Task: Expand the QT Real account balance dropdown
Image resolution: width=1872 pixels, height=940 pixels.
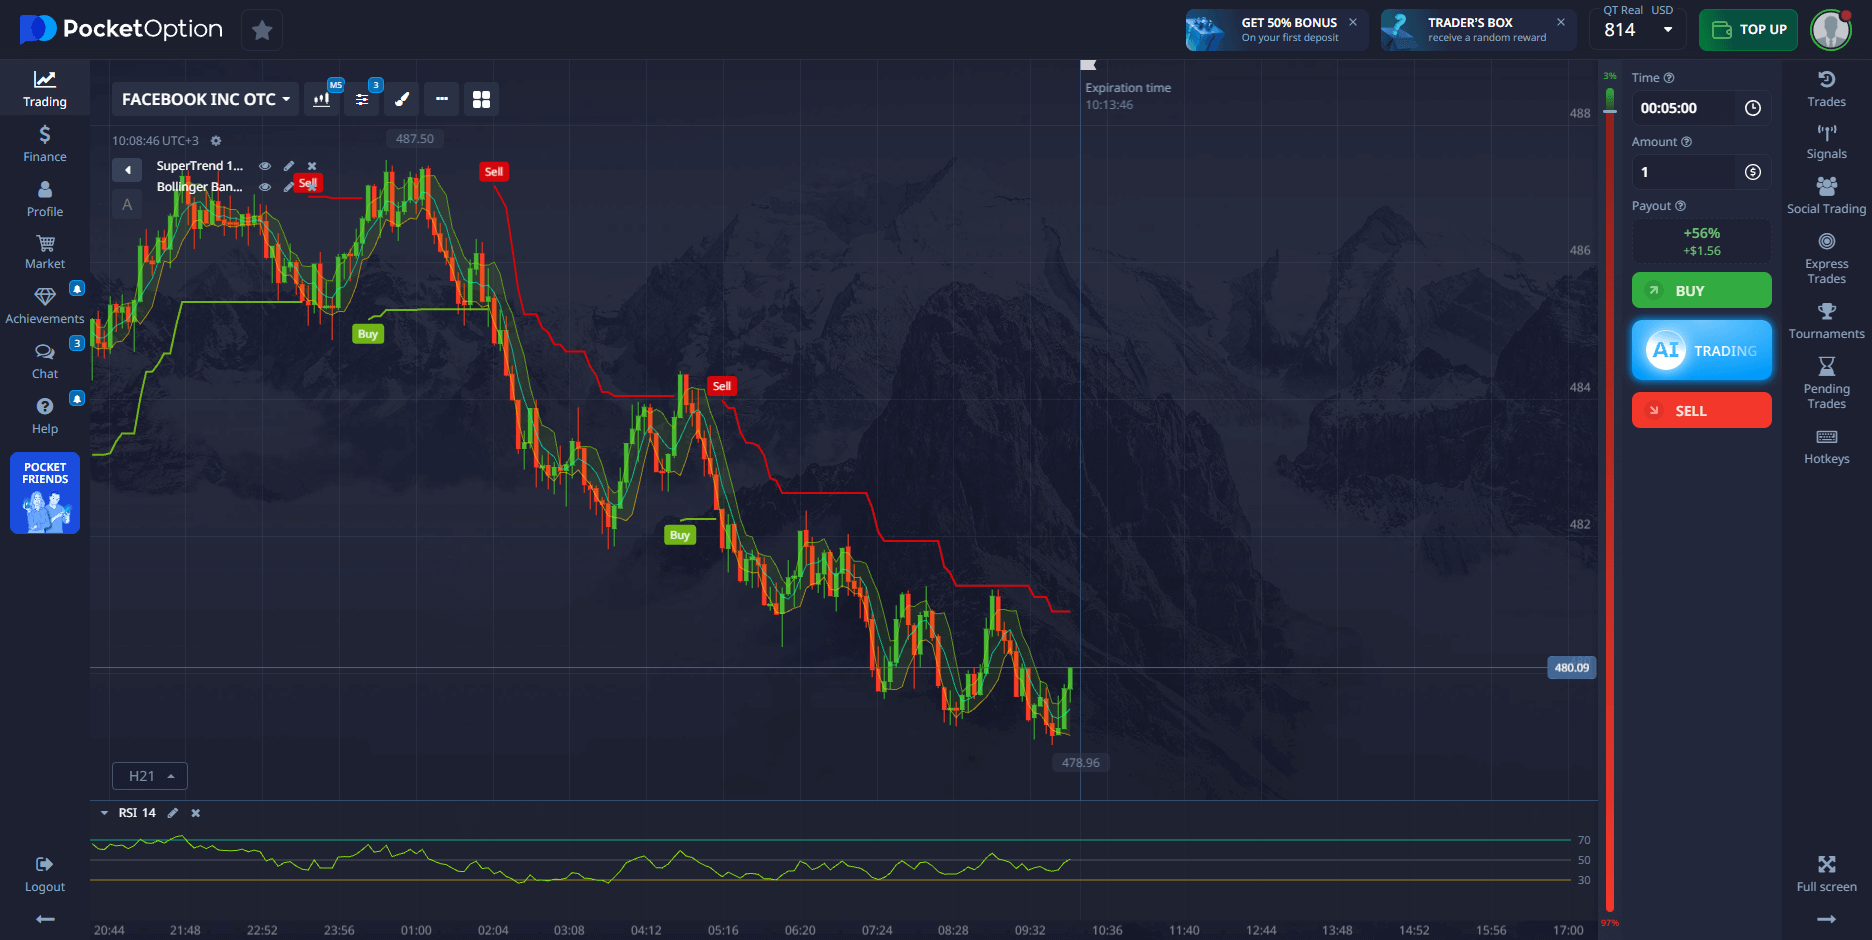Action: 1667,30
